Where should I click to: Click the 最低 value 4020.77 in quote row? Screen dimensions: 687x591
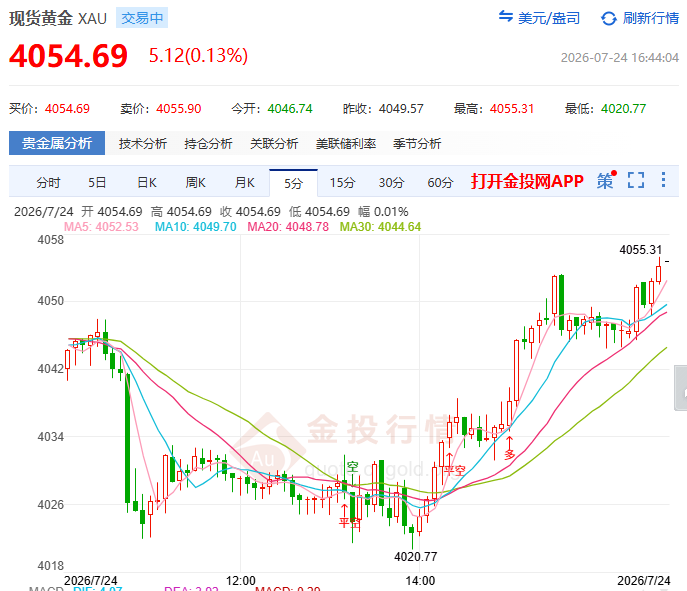click(x=623, y=108)
